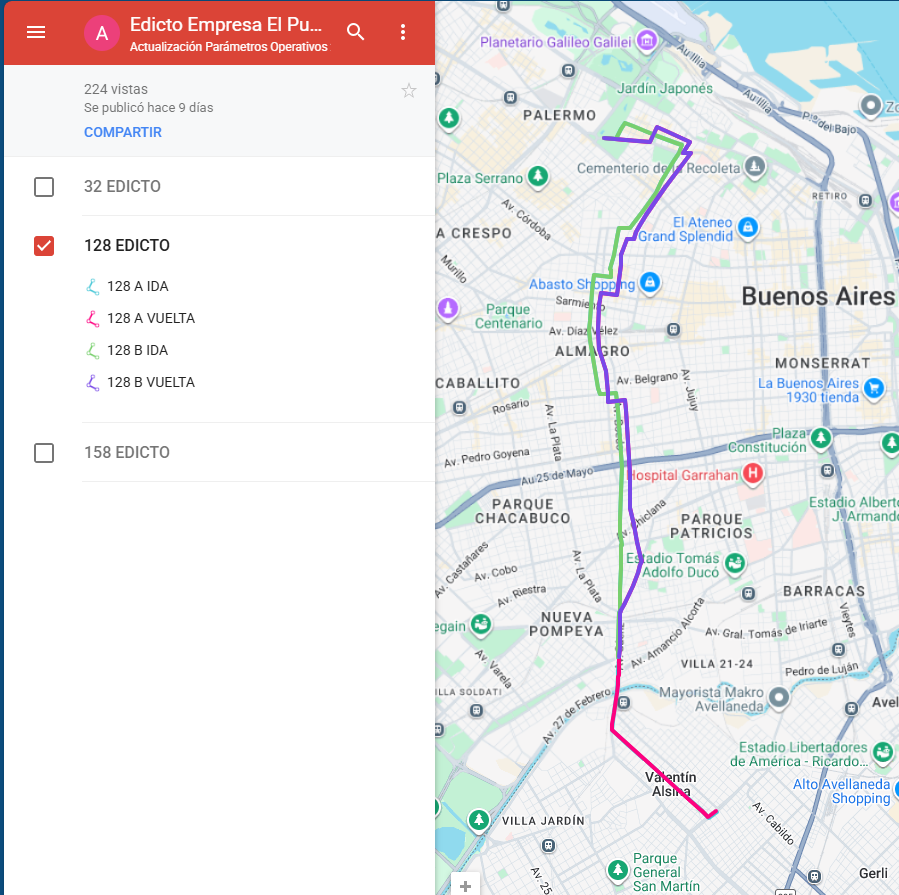Click the Plaza Constitución park marker
Viewport: 899px width, 895px height.
(x=821, y=439)
